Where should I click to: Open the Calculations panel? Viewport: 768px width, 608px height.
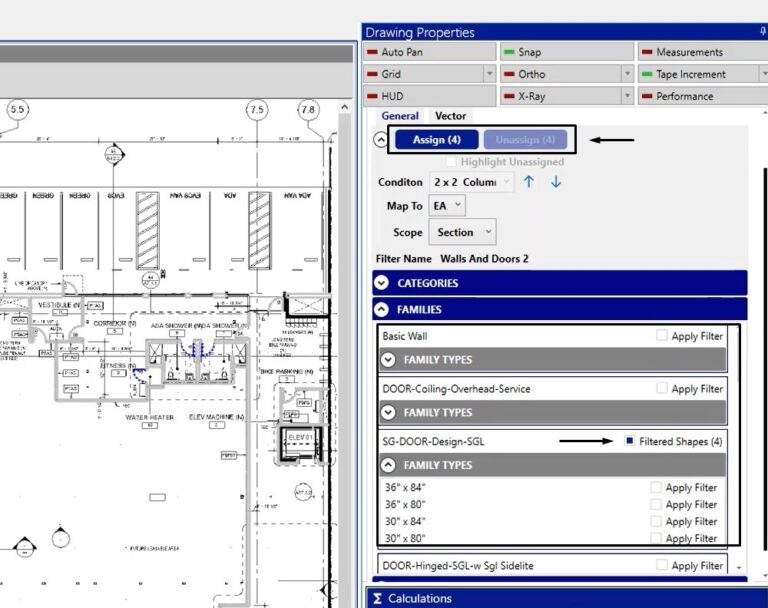(566, 598)
